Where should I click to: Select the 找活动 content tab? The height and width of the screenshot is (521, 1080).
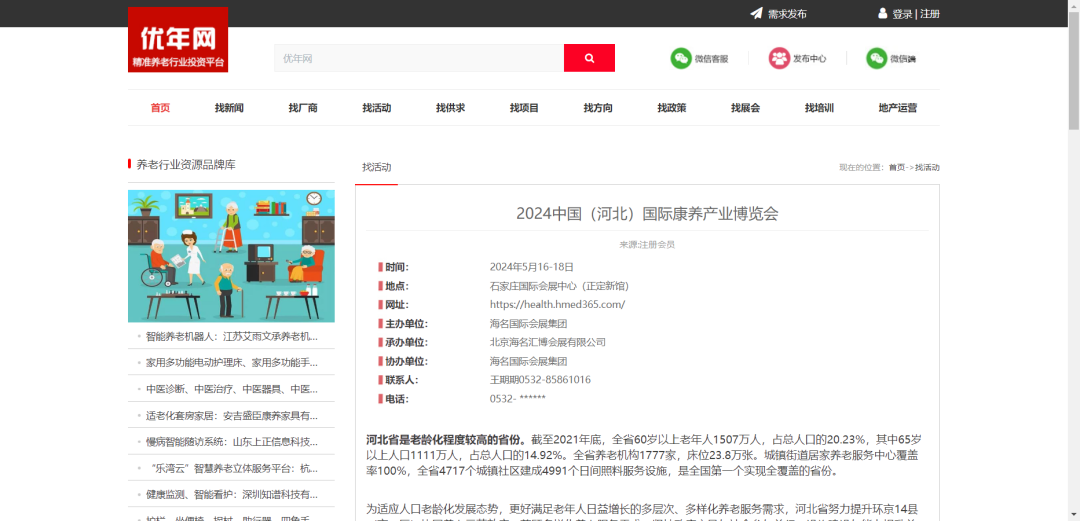(377, 167)
